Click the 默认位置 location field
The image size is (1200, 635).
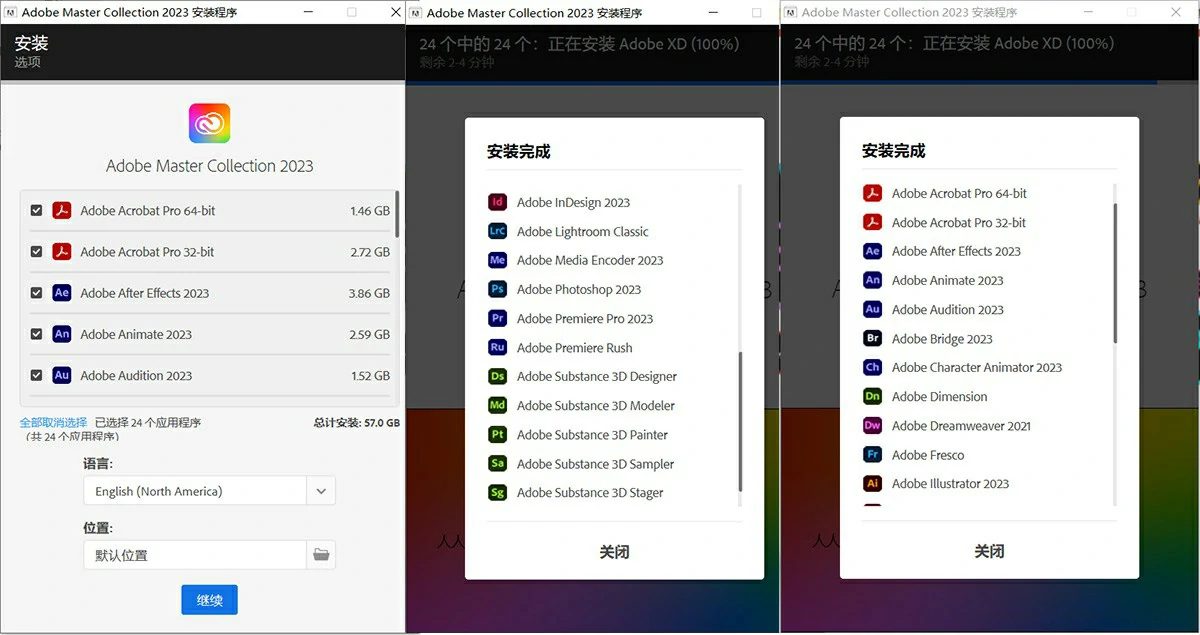(x=194, y=554)
